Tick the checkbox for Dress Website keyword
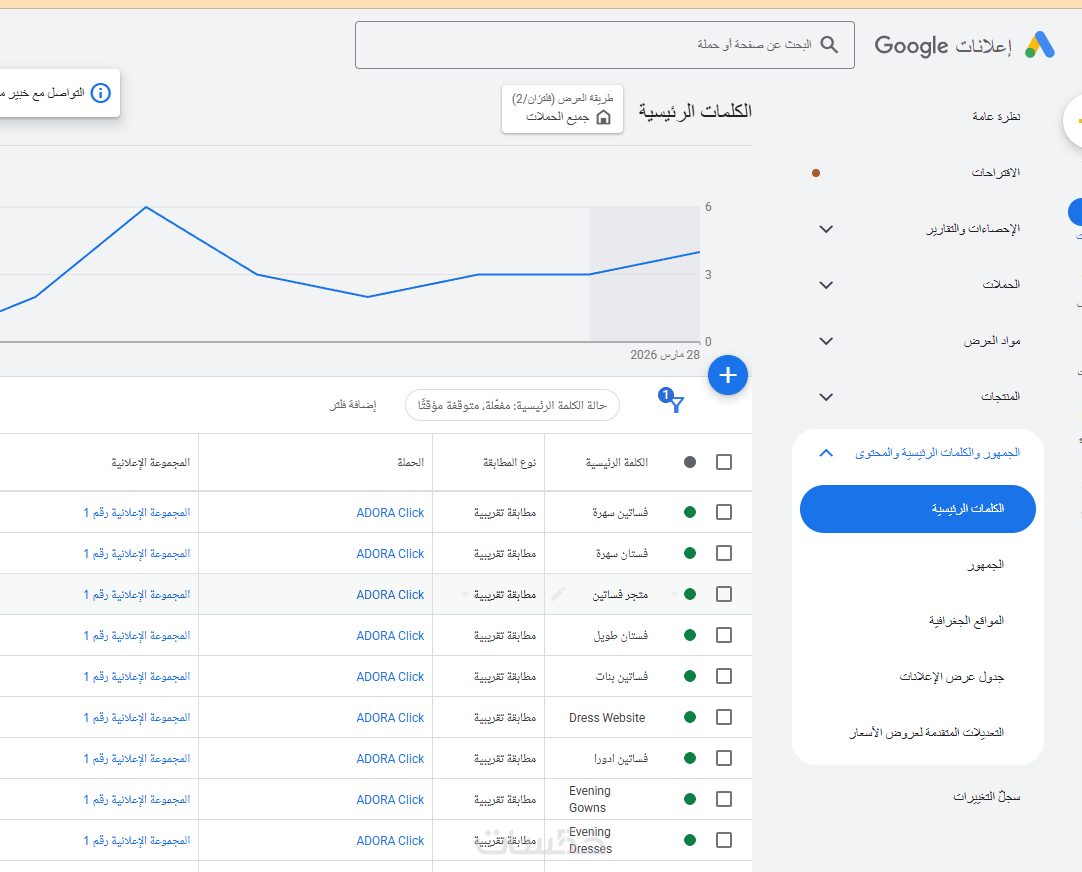This screenshot has width=1082, height=872. (x=724, y=717)
